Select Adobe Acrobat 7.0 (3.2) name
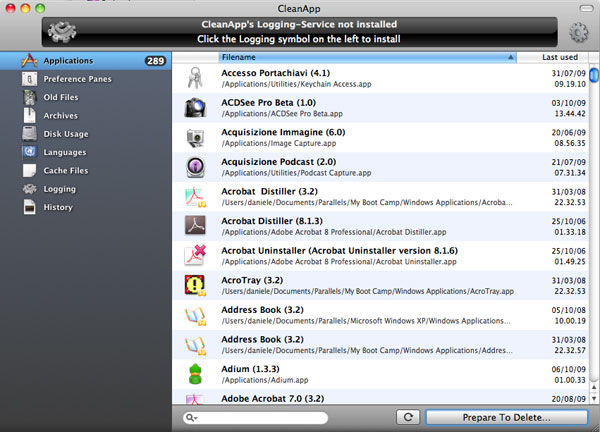 272,399
